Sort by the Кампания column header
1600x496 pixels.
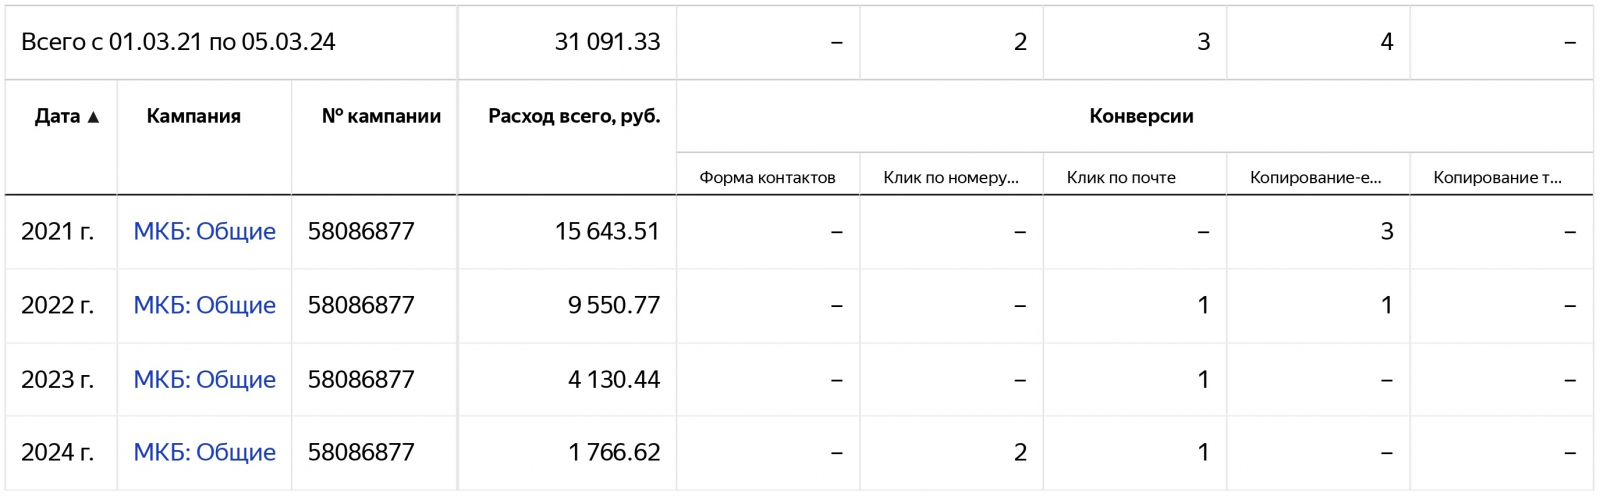[193, 116]
